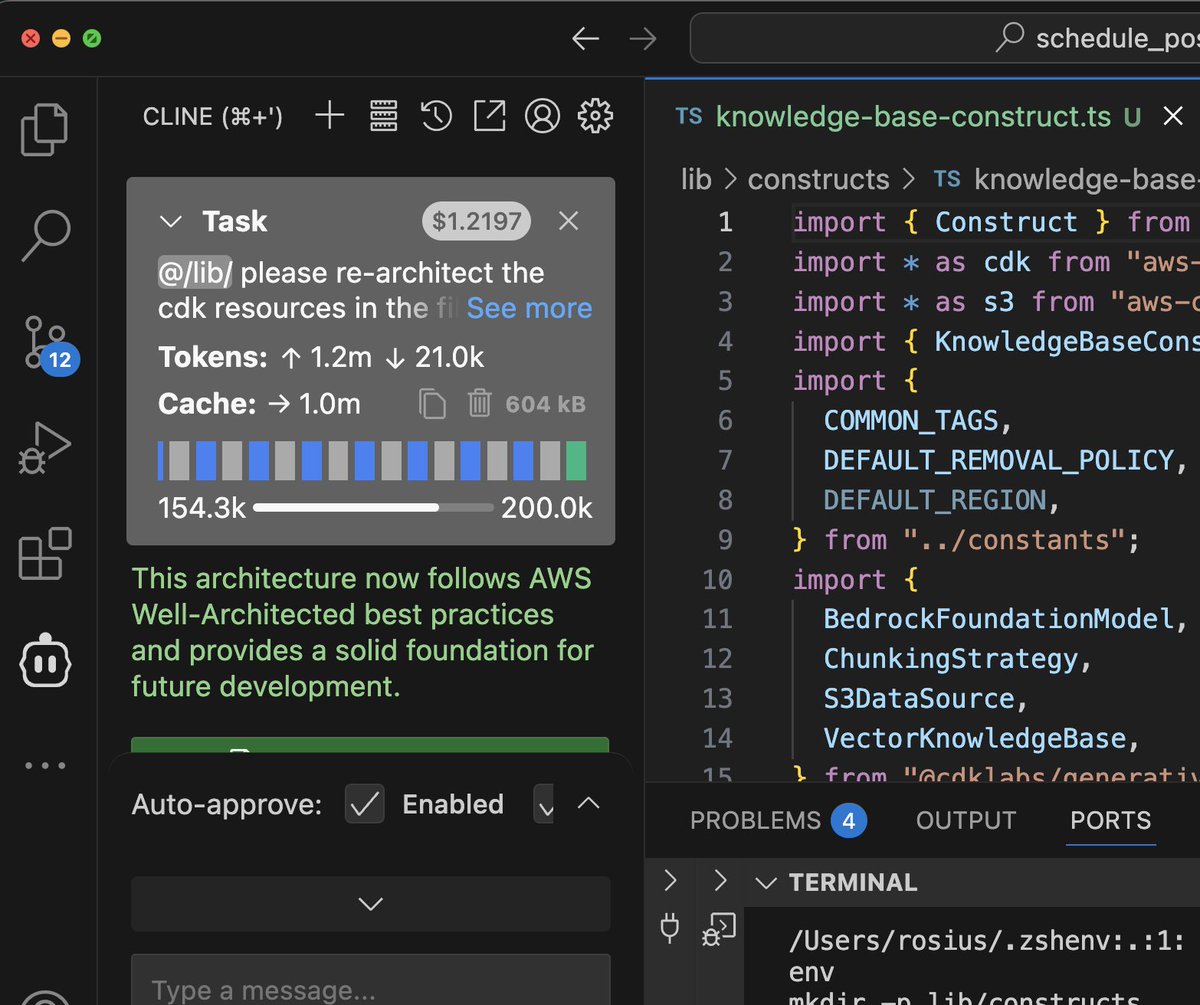
Task: Close the knowledge-base-construct.ts tab
Action: click(1173, 117)
